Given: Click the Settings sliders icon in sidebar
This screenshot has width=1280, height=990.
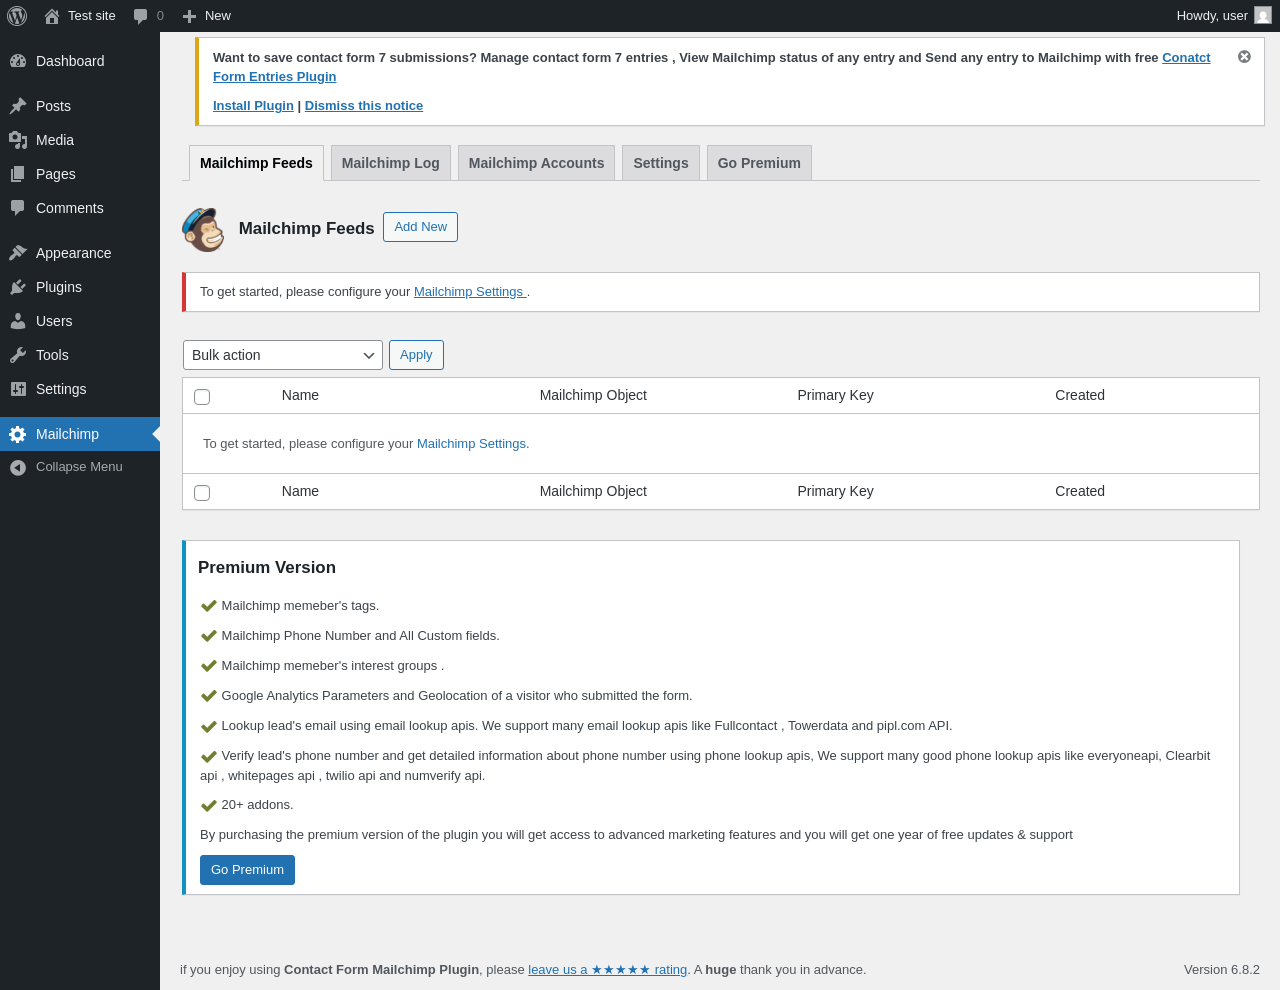Looking at the screenshot, I should click(18, 389).
